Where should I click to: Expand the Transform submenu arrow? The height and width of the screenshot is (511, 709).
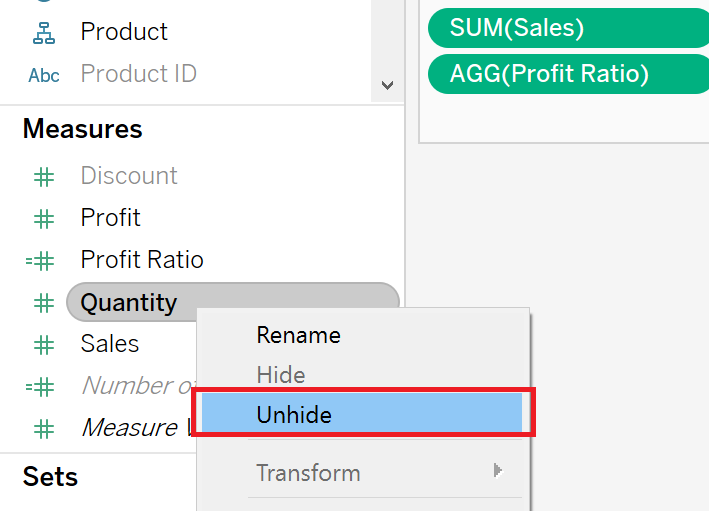498,470
